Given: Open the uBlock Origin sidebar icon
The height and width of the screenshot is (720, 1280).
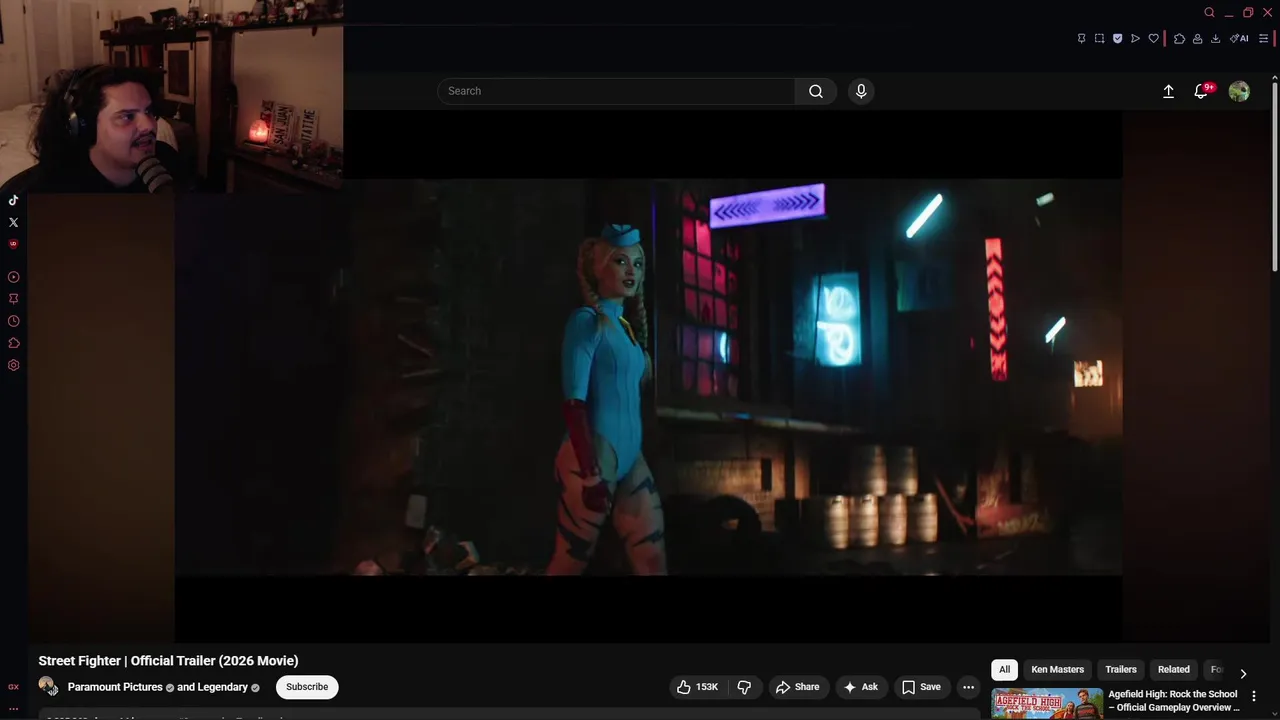Looking at the screenshot, I should [13, 244].
